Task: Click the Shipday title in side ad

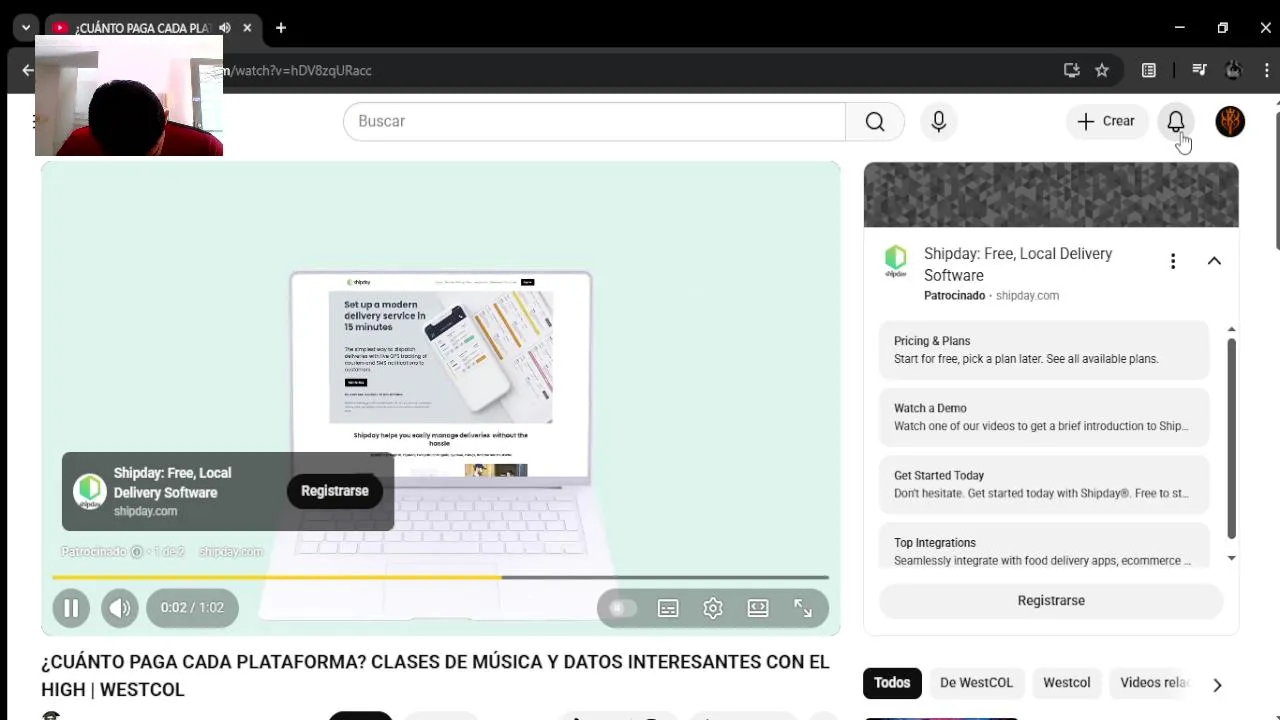Action: pyautogui.click(x=1018, y=265)
